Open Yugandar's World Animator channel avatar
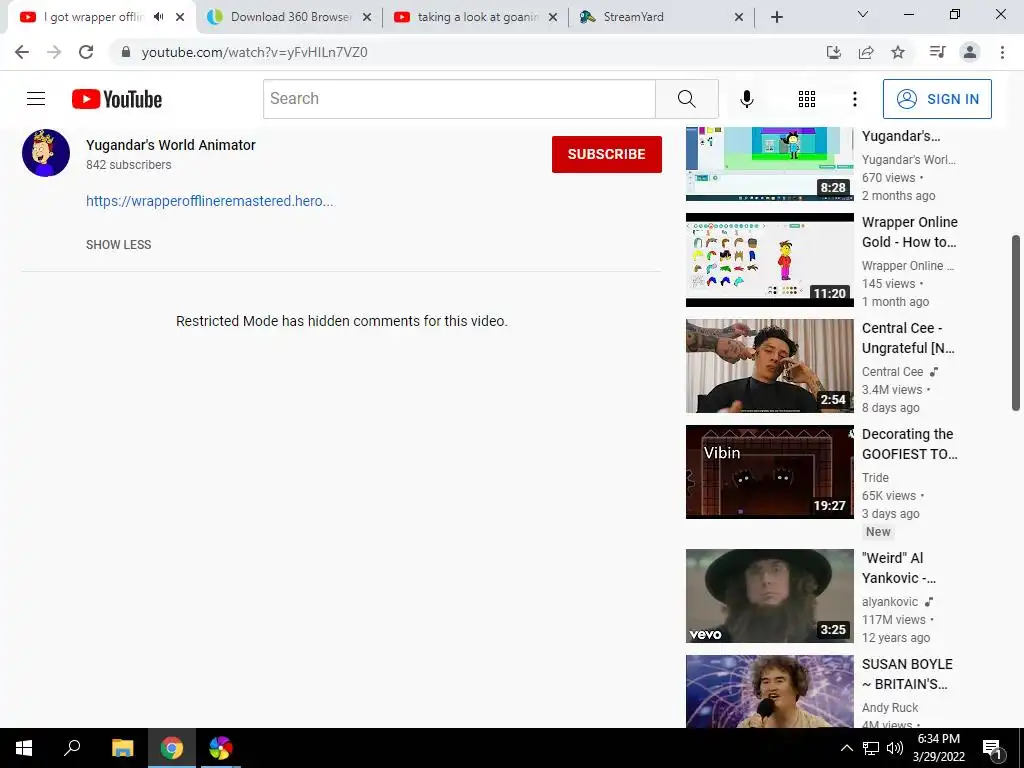The image size is (1024, 768). (x=46, y=153)
